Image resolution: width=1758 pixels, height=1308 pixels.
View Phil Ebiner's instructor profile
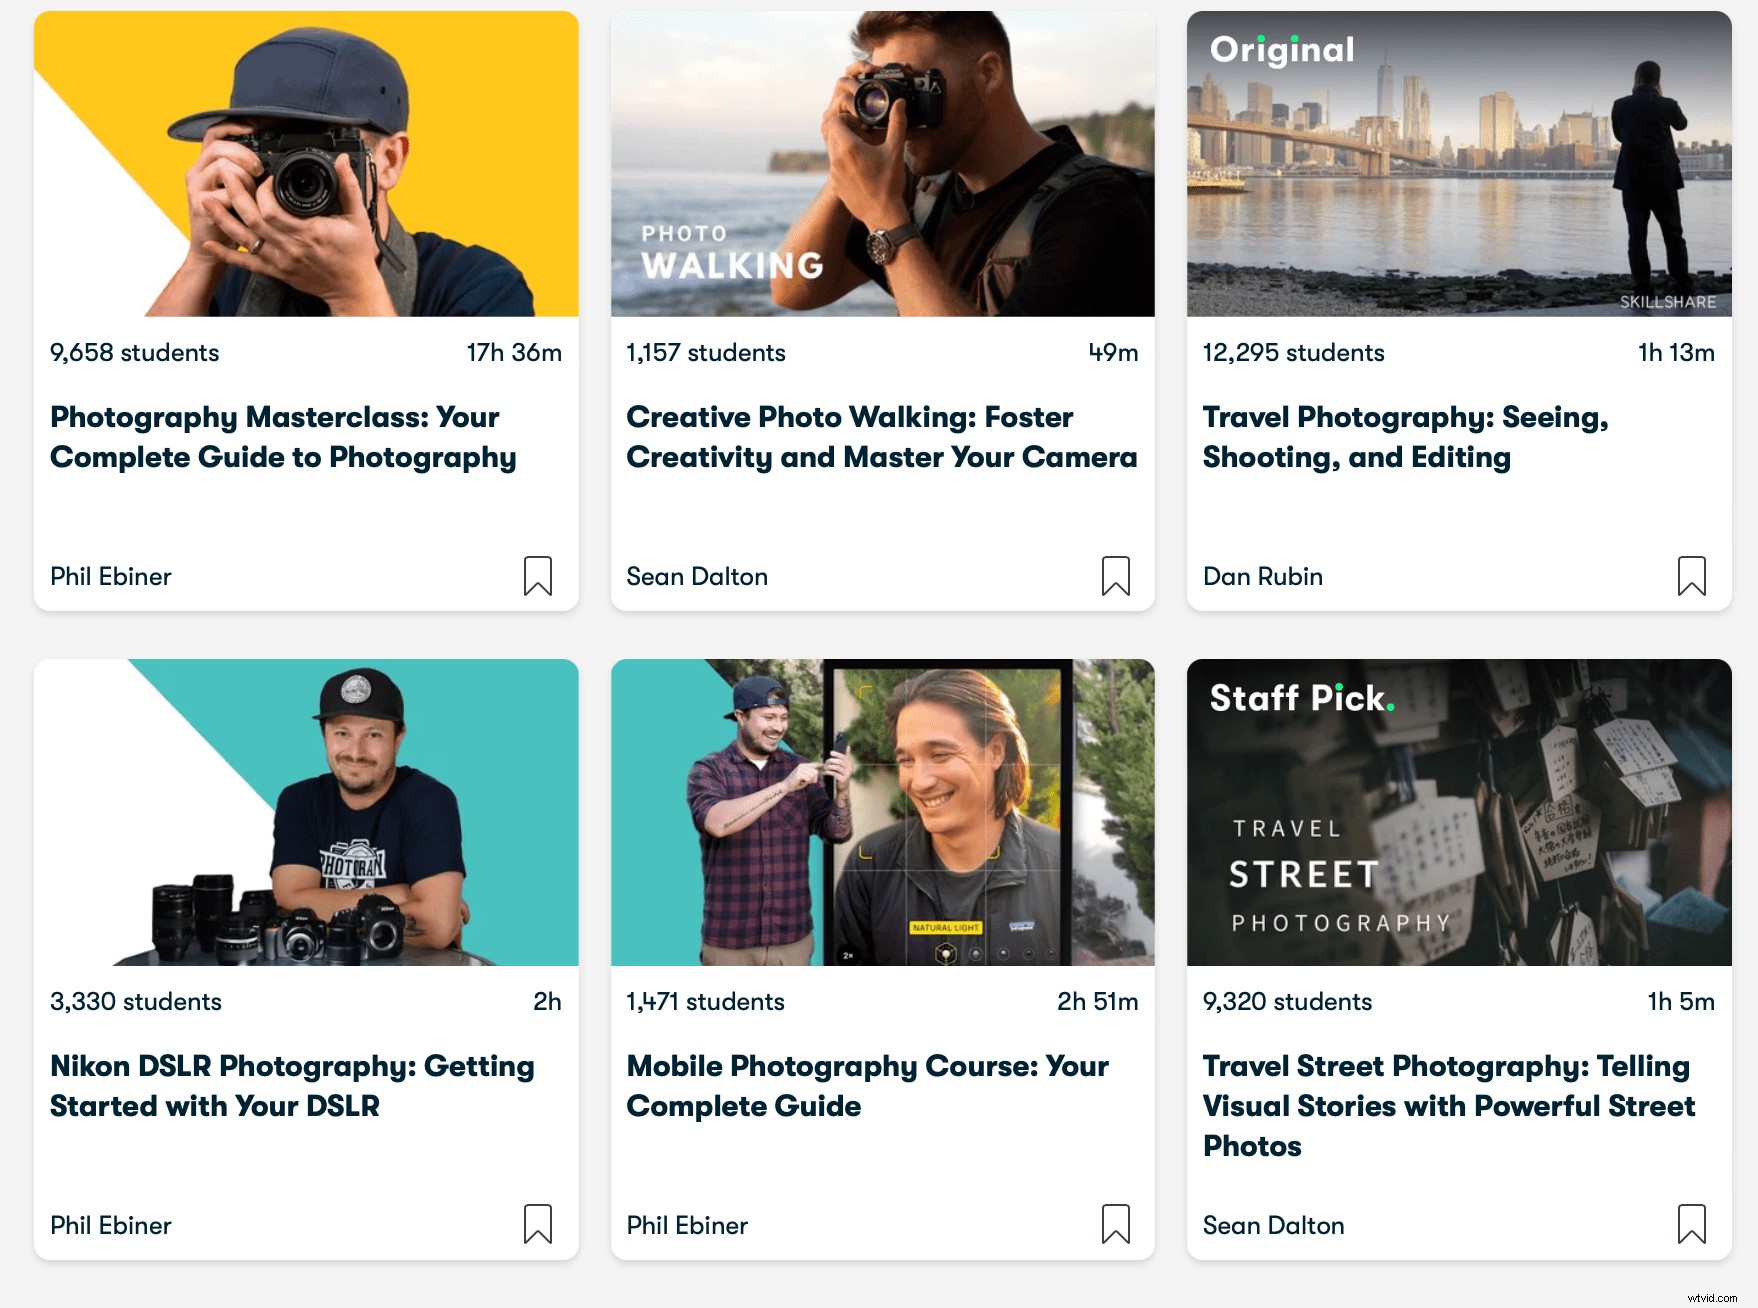tap(110, 576)
